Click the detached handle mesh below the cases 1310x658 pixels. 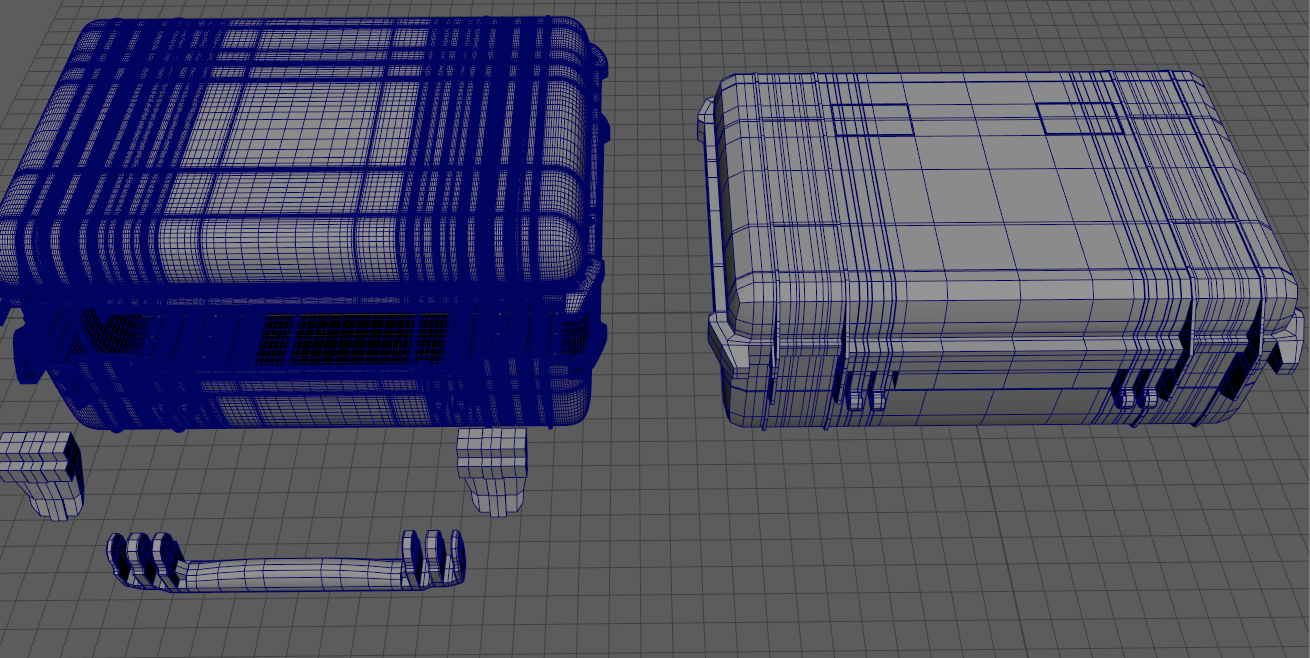290,570
